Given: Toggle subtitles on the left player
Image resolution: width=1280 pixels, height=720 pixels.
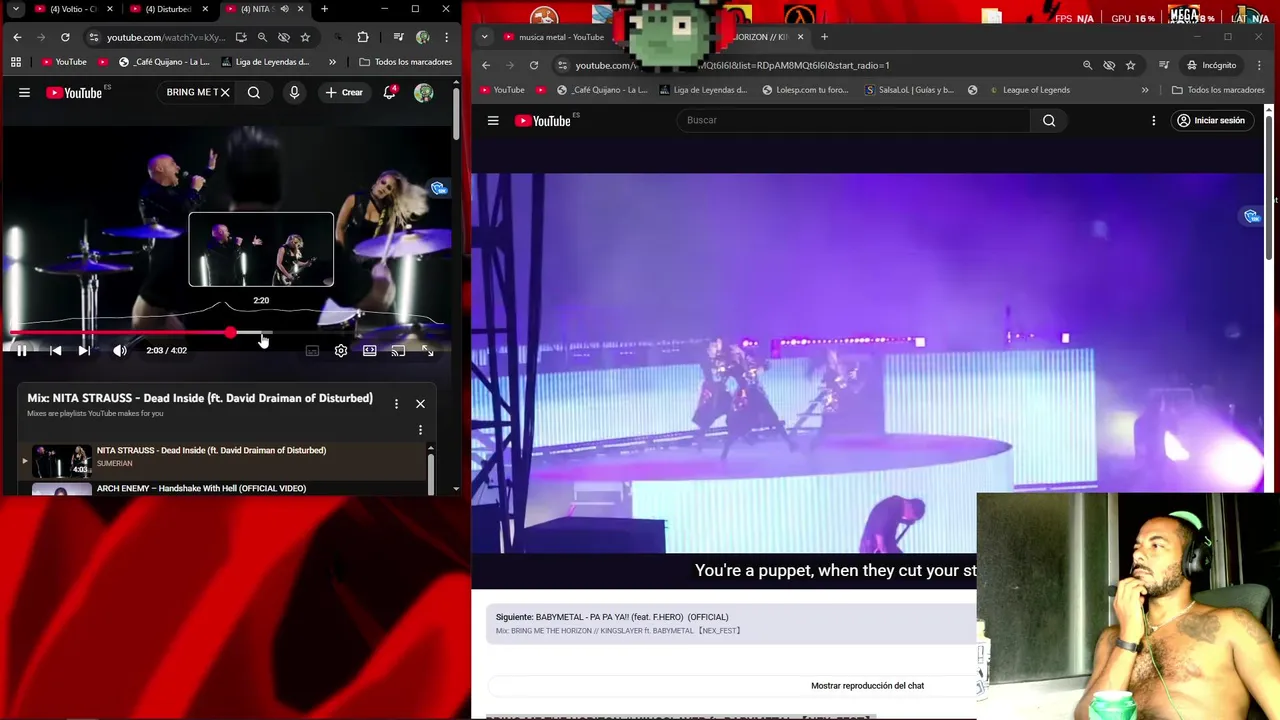Looking at the screenshot, I should [312, 351].
